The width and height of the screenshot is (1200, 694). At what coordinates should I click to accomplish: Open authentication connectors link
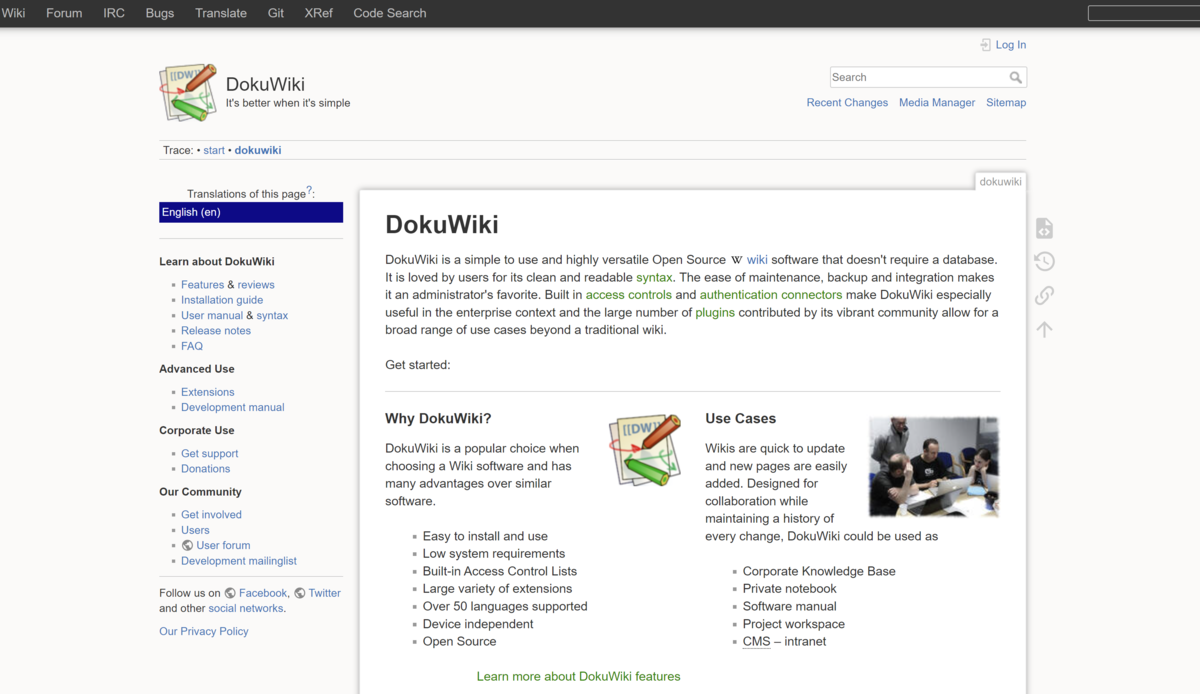pos(771,295)
